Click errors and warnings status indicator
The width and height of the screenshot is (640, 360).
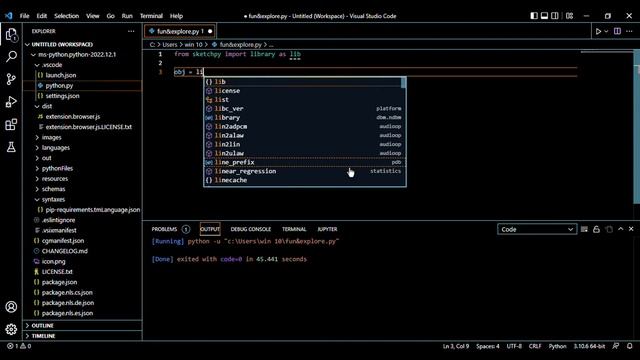[x=19, y=346]
